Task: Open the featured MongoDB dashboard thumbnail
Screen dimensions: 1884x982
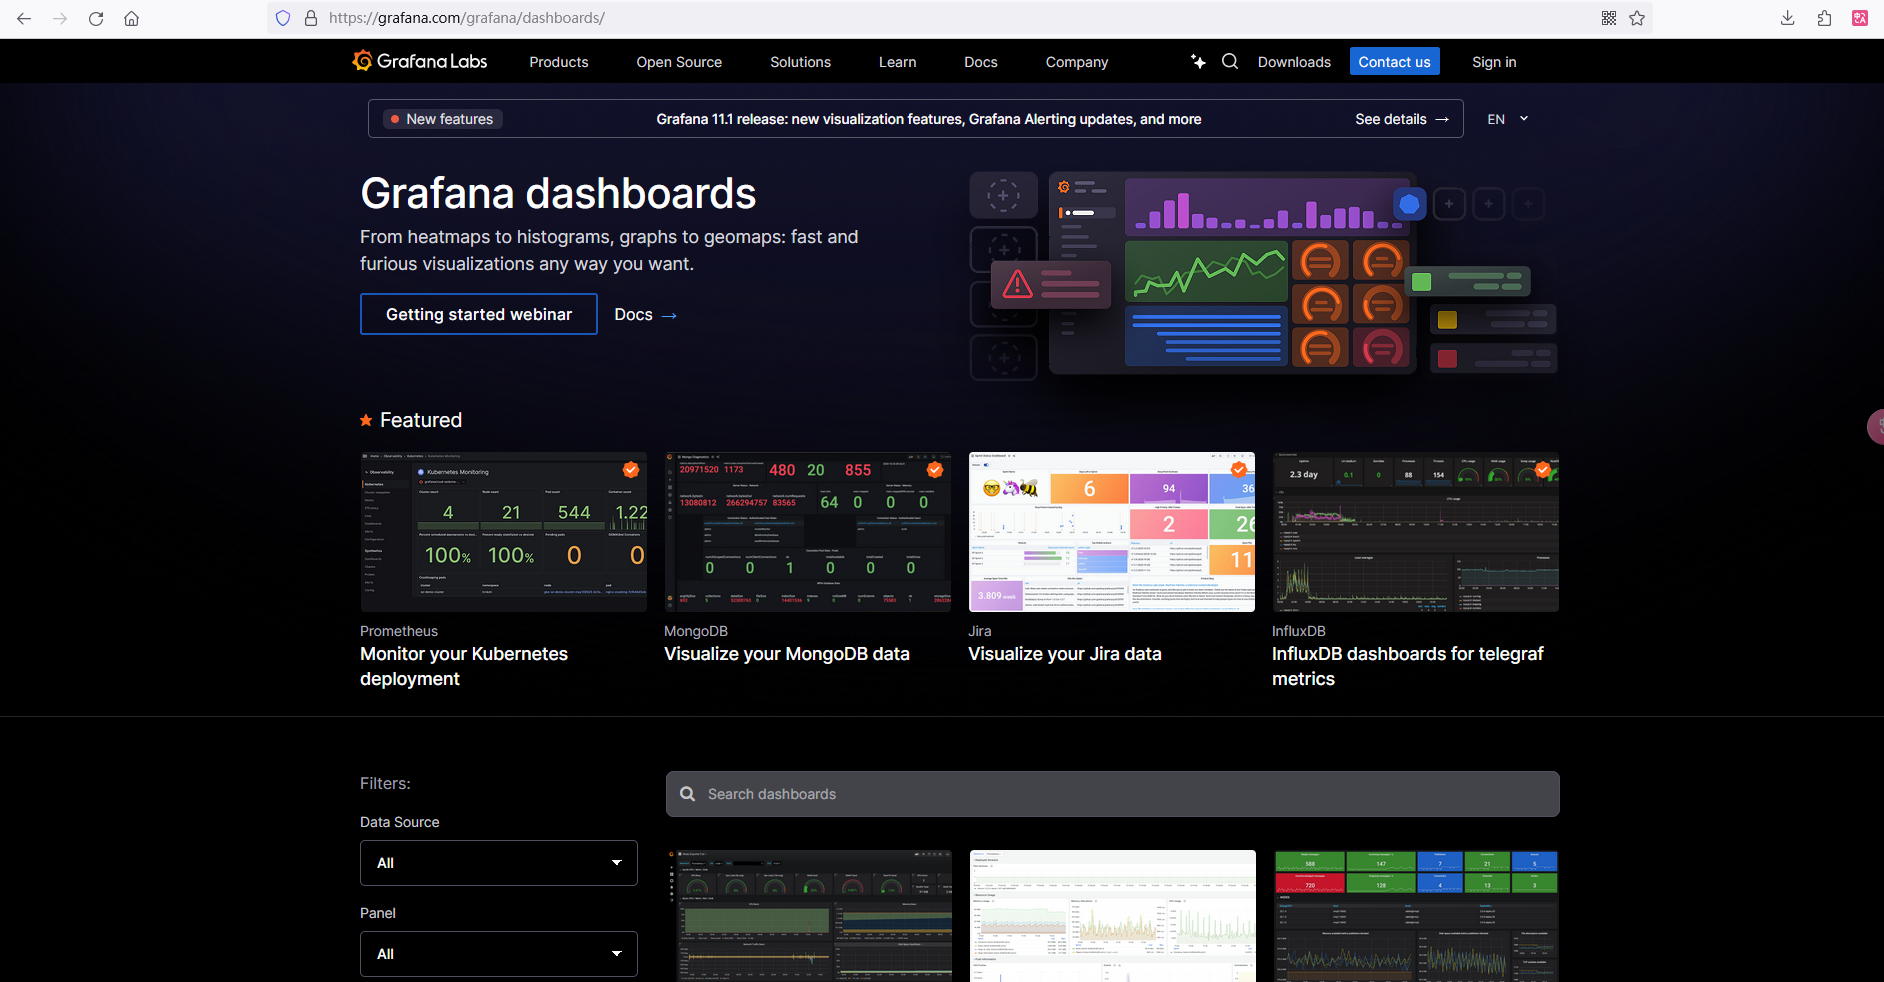Action: click(x=807, y=531)
